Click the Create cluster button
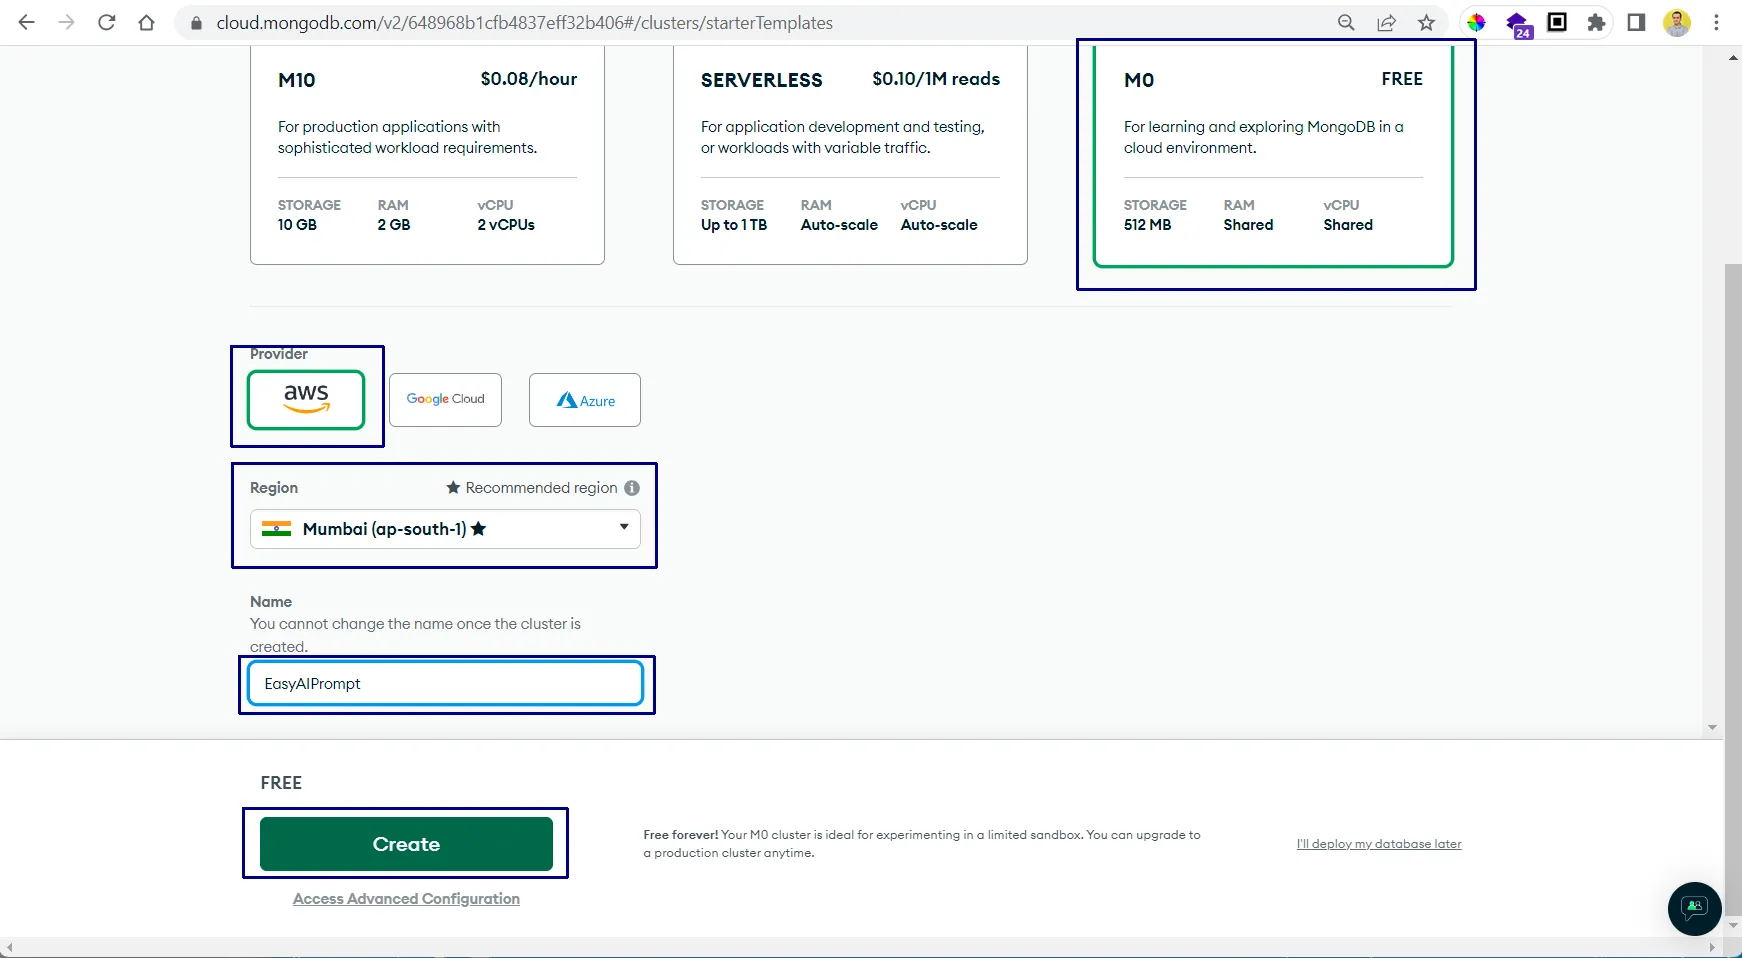This screenshot has width=1742, height=958. [x=406, y=844]
